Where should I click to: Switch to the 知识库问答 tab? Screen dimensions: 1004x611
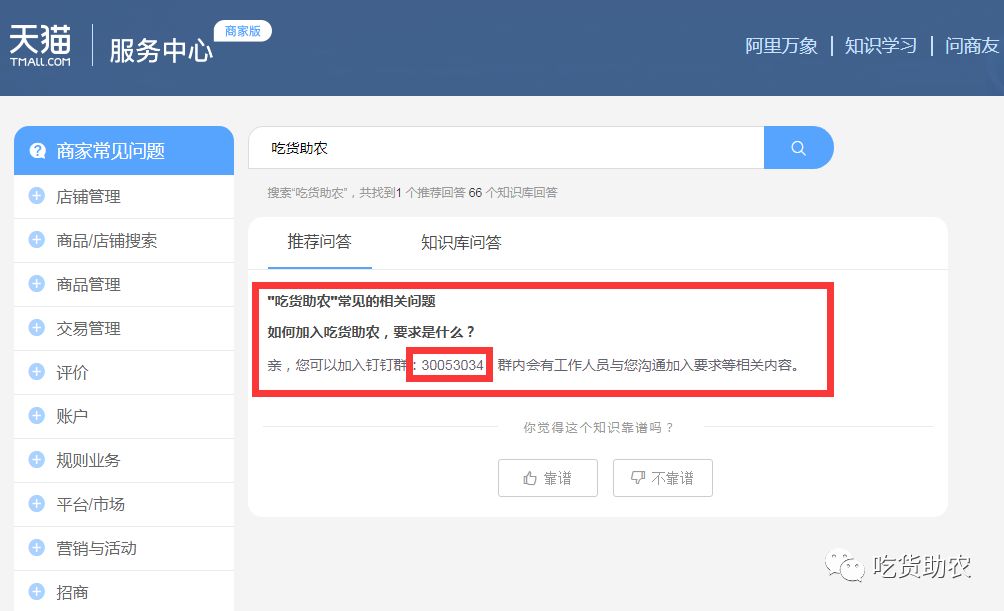click(459, 242)
